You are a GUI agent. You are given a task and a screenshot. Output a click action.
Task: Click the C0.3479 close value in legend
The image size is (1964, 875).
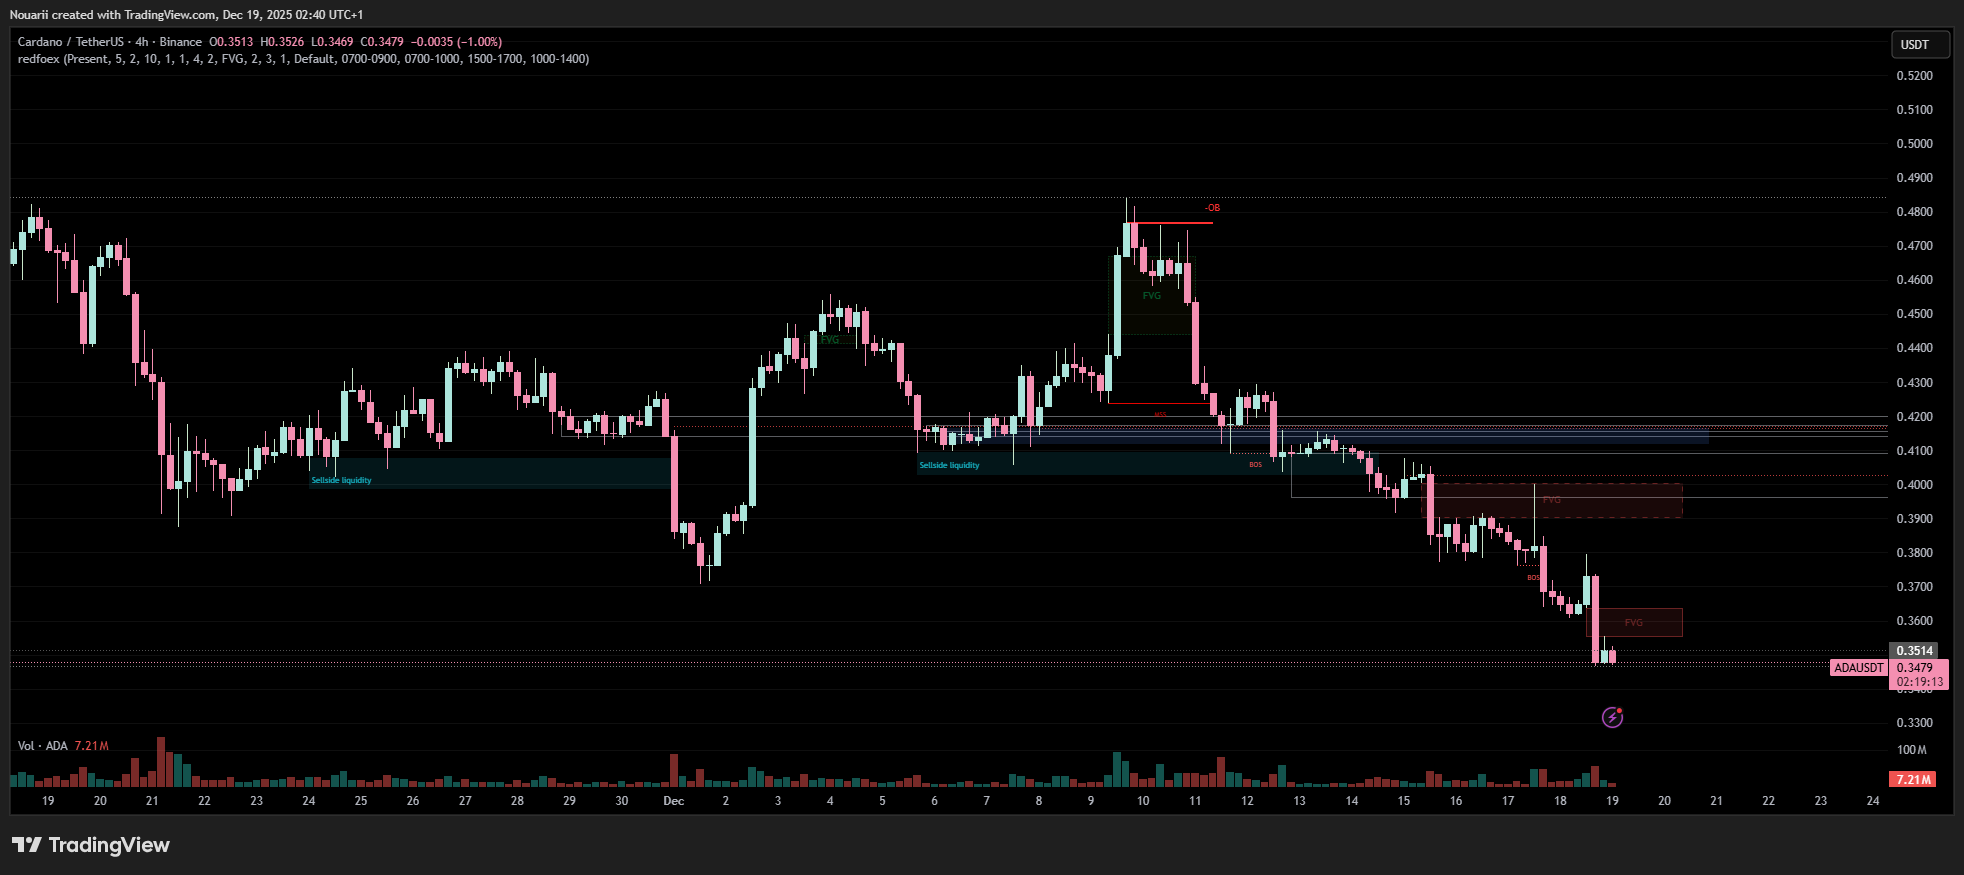click(x=382, y=42)
